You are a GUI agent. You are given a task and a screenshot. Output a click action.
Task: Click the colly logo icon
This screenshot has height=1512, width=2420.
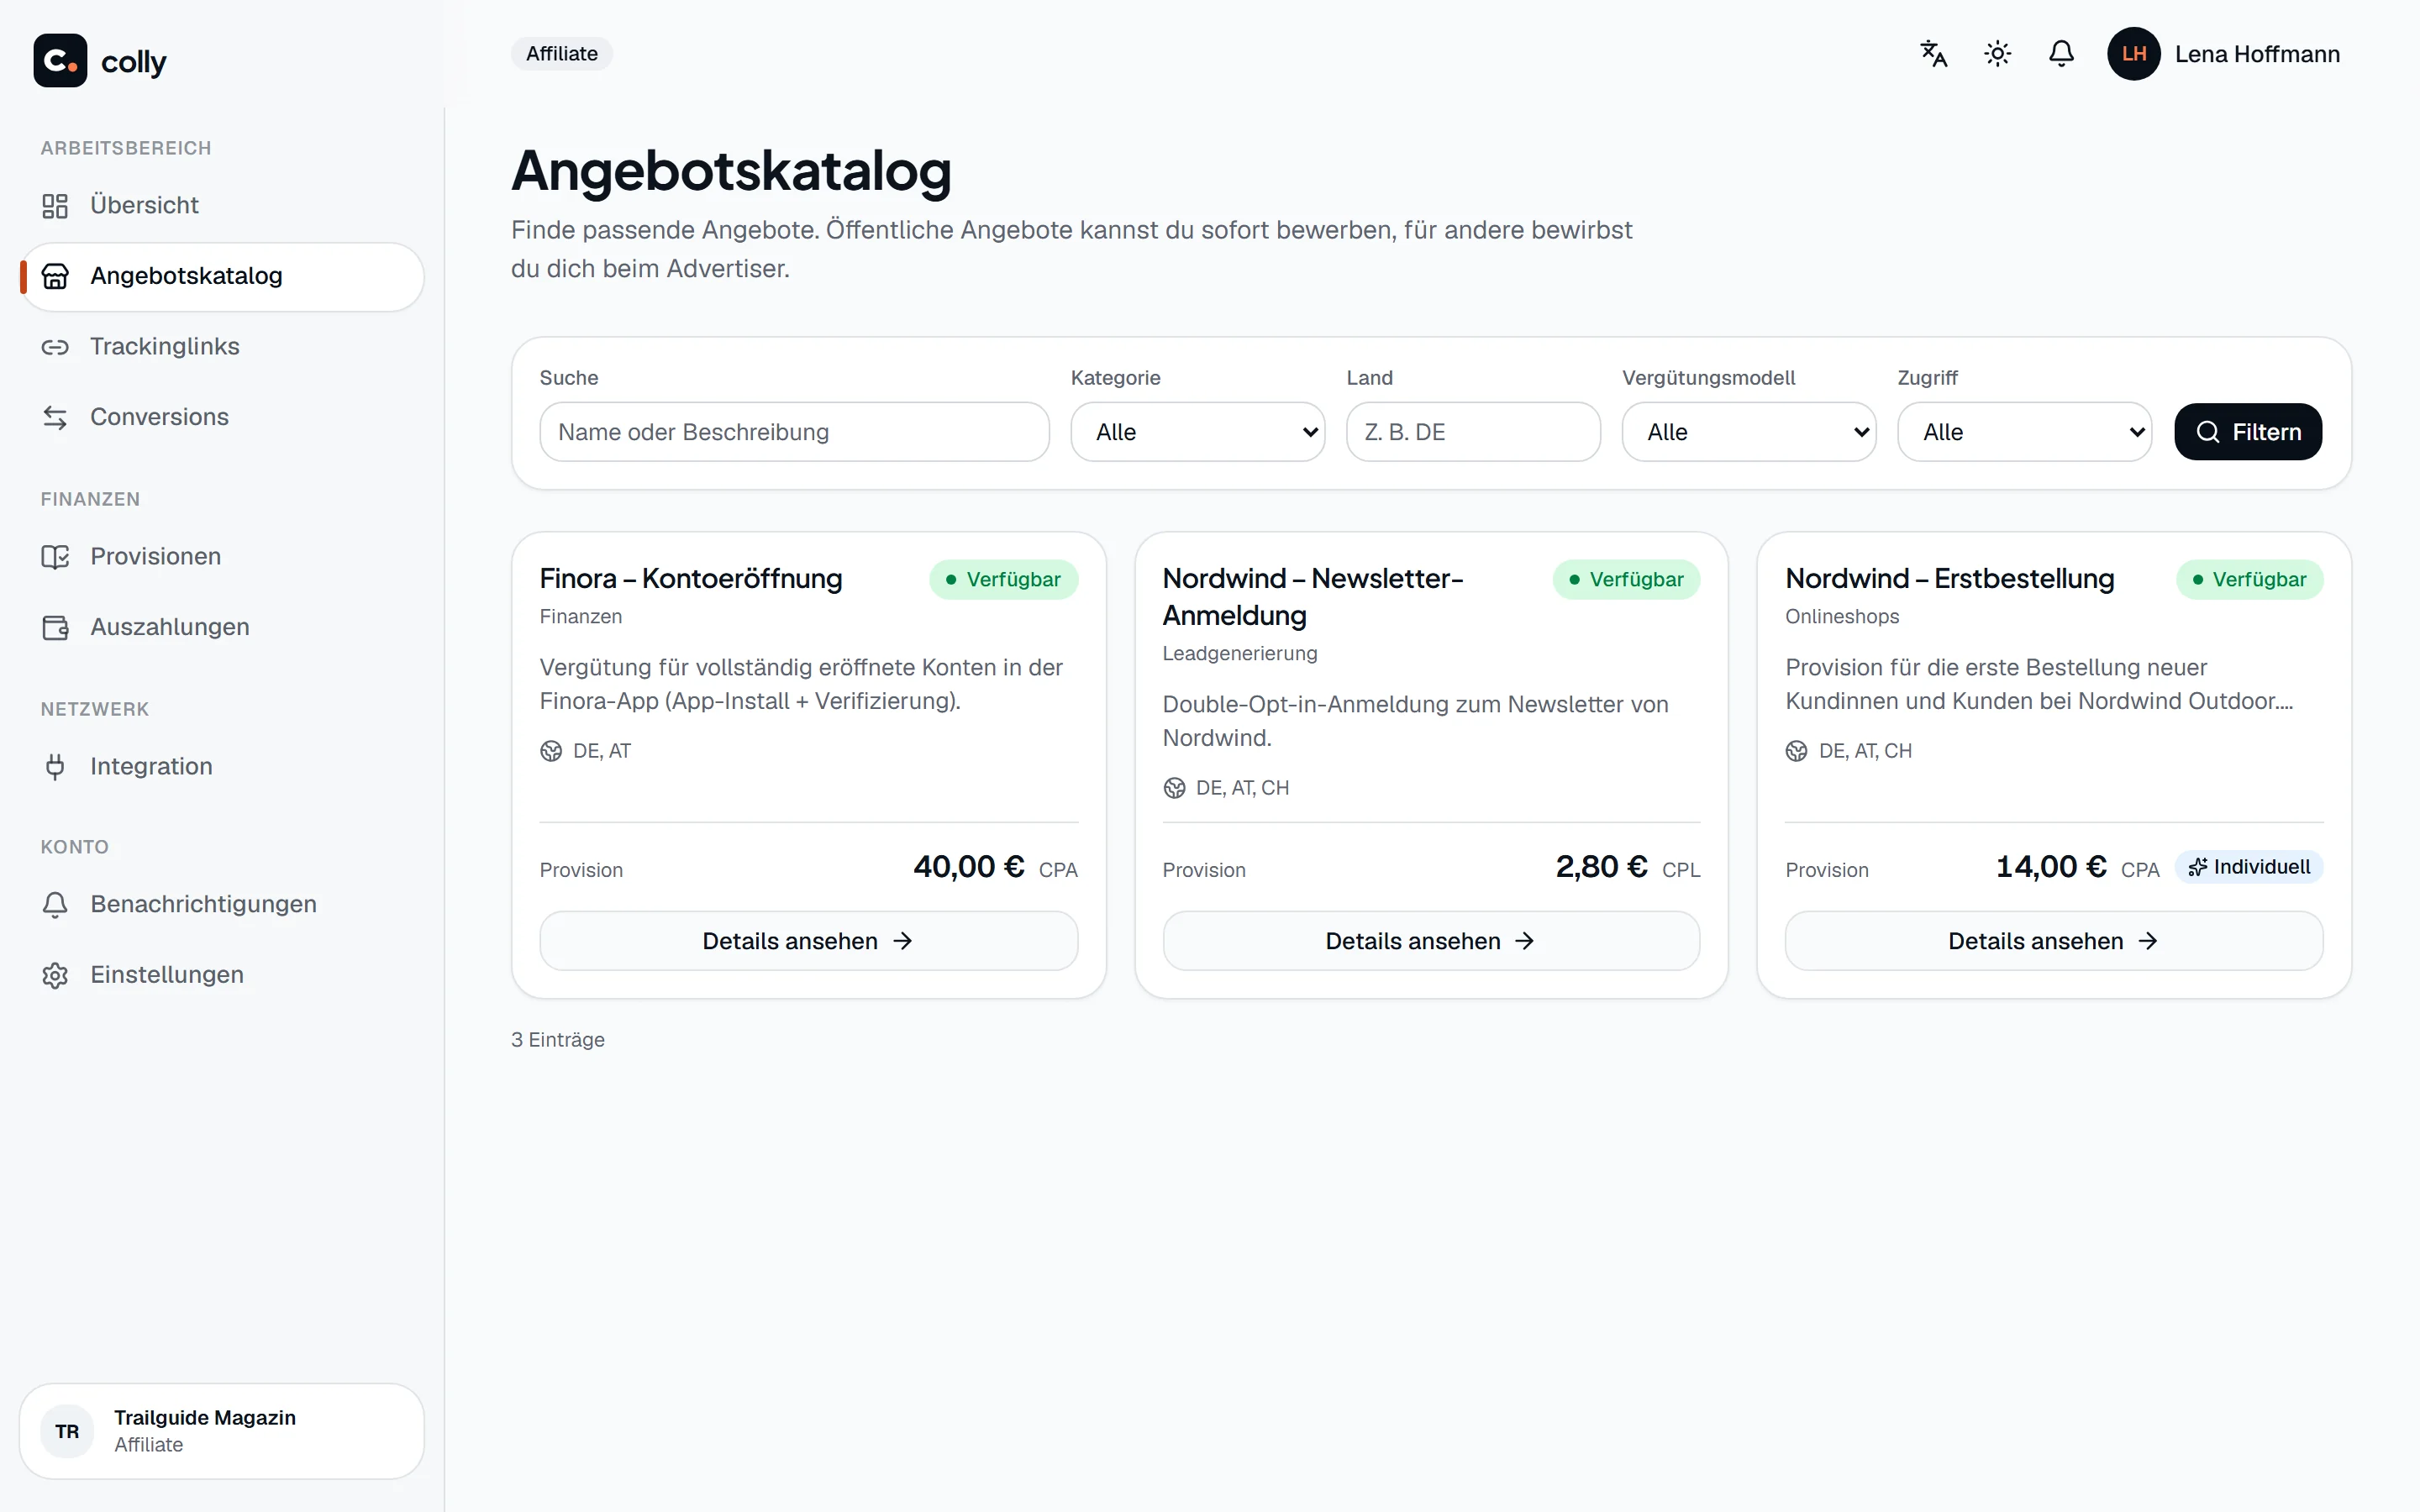click(60, 61)
